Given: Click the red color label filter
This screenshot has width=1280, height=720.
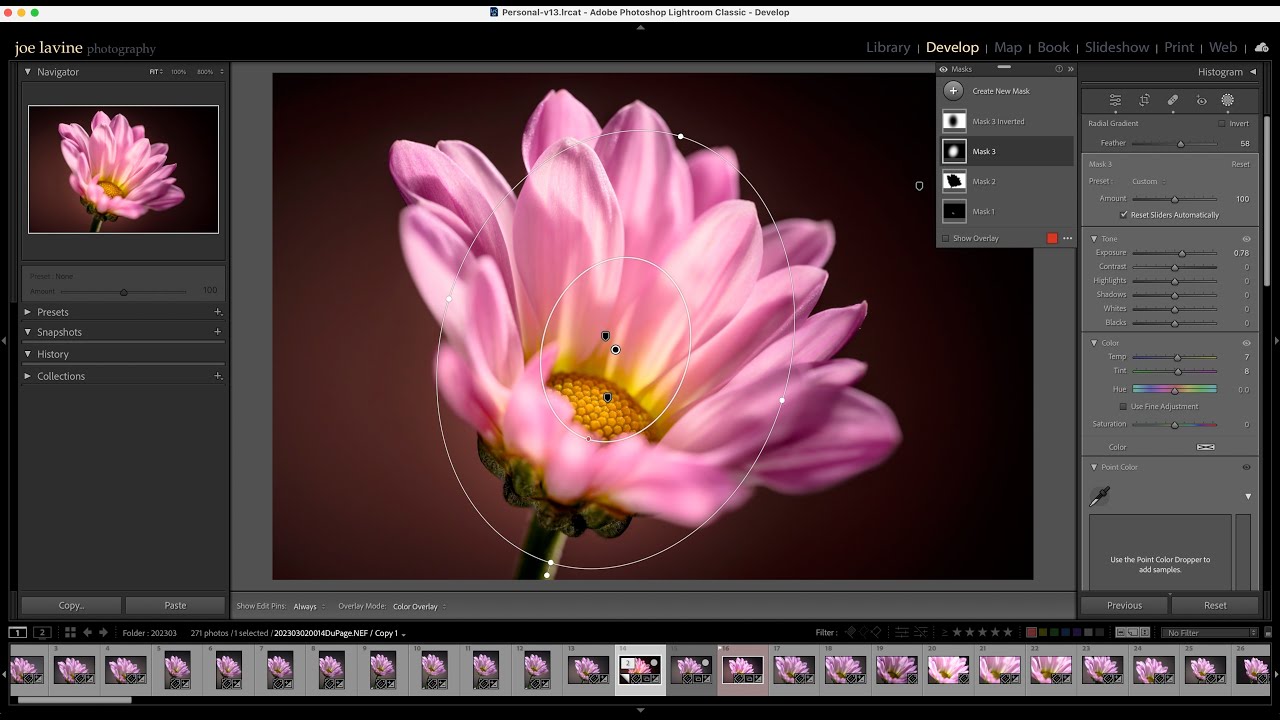Looking at the screenshot, I should tap(1032, 632).
